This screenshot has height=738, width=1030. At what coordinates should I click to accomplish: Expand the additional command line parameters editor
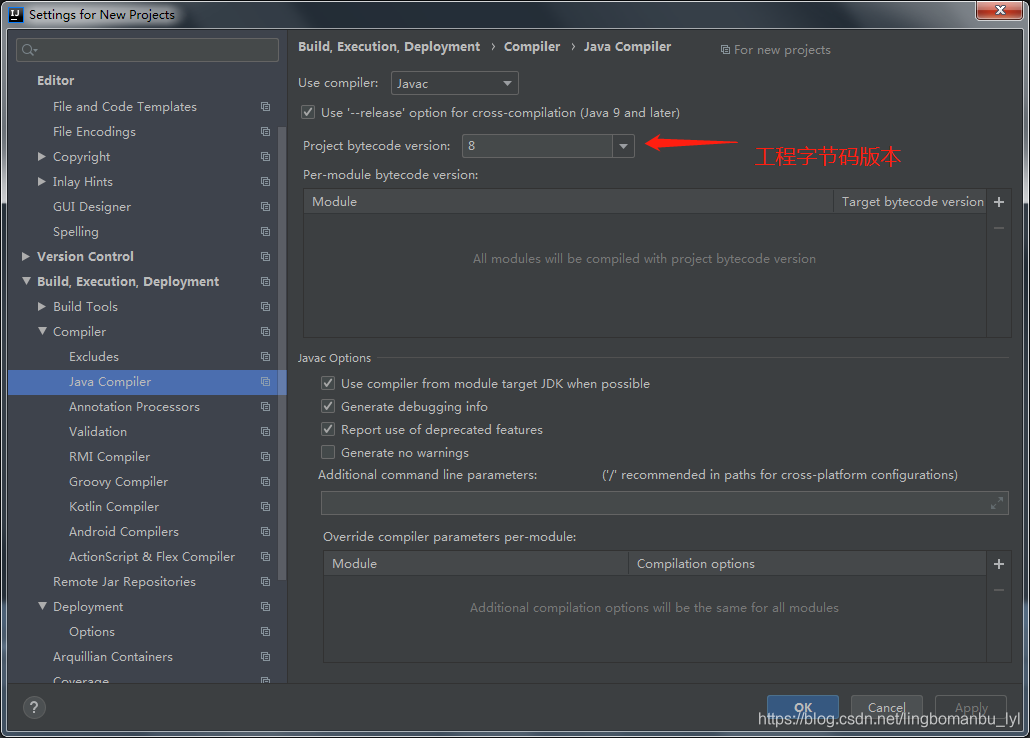tap(995, 503)
